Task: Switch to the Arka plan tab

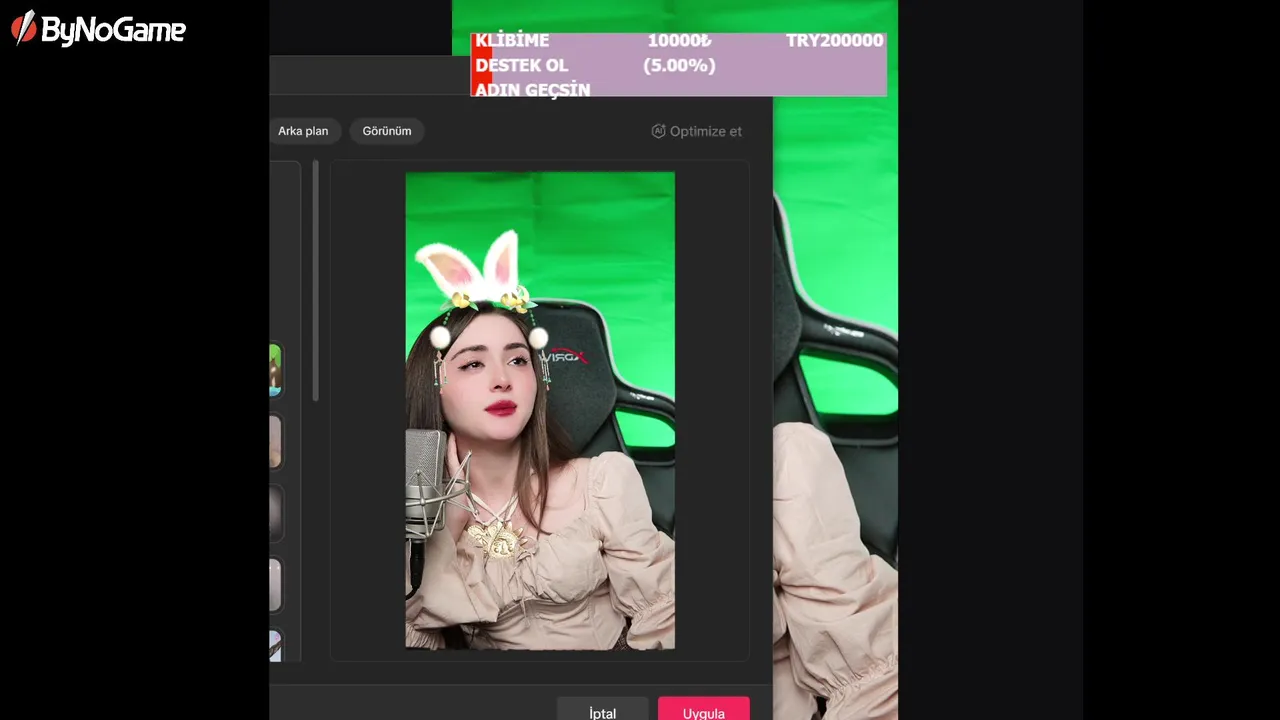Action: tap(304, 131)
